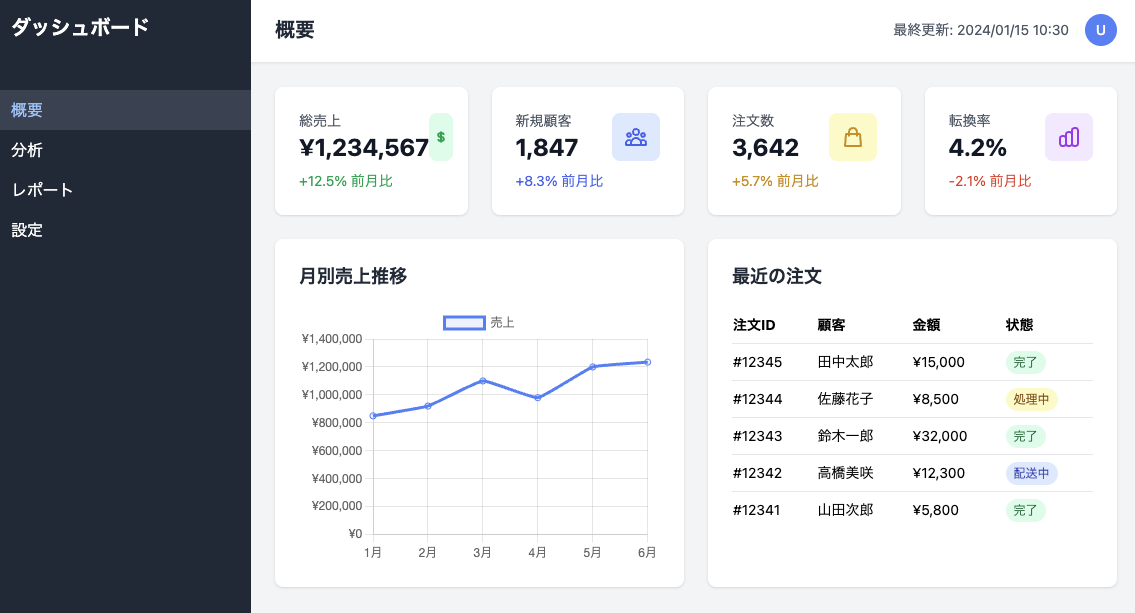Click the 月別売上推移 chart title
The image size is (1135, 613).
[353, 276]
